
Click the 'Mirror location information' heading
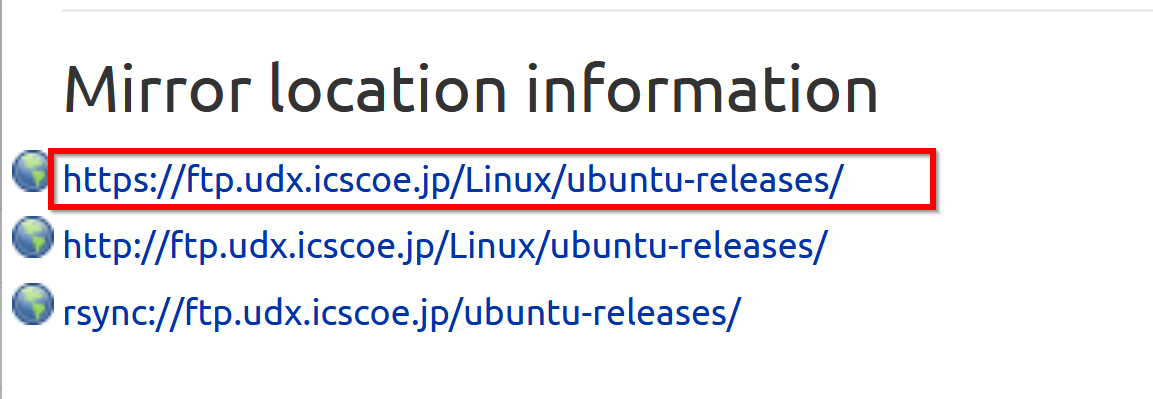click(x=471, y=88)
